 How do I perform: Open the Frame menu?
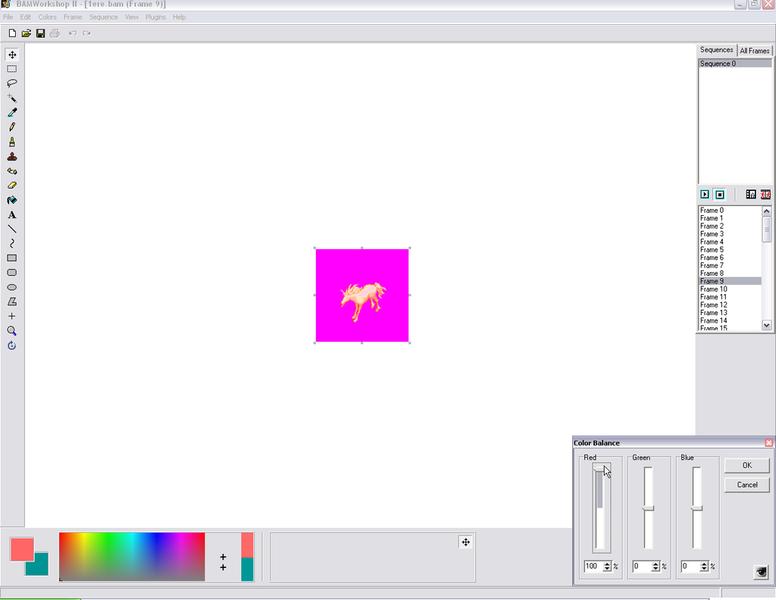pyautogui.click(x=73, y=17)
